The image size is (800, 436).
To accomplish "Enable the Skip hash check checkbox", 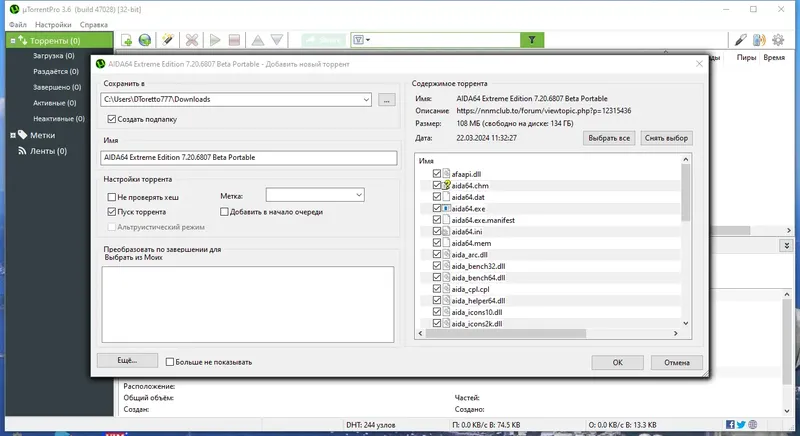I will pyautogui.click(x=112, y=197).
